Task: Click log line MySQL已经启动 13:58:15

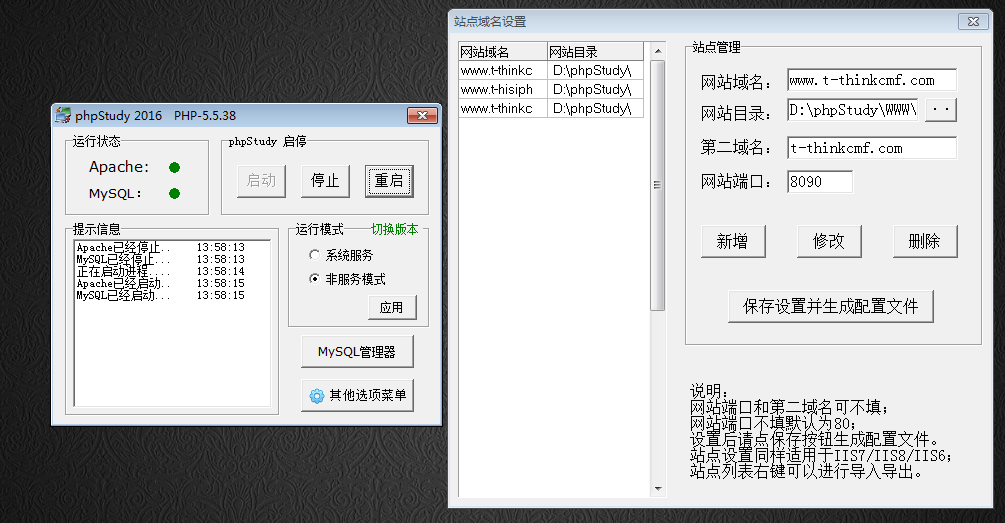Action: point(160,295)
